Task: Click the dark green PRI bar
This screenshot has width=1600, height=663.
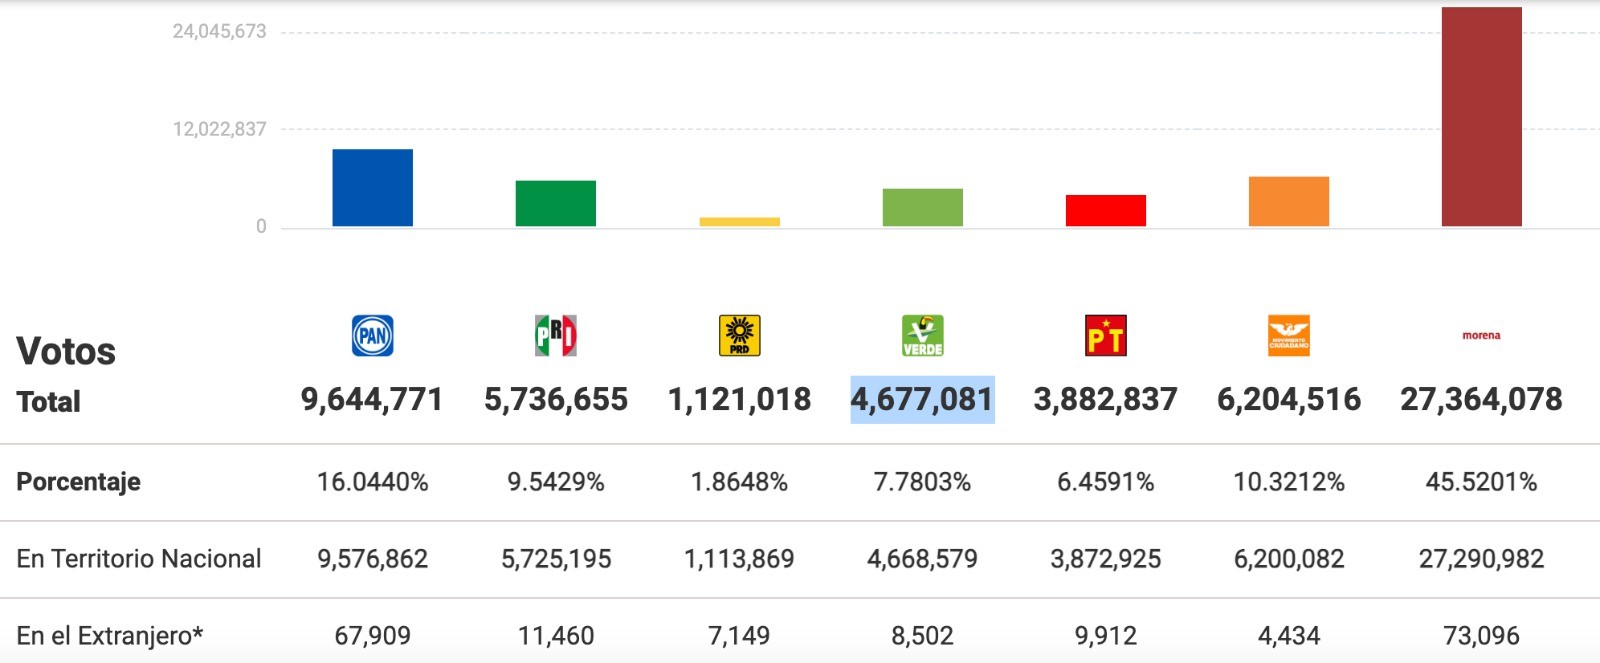Action: (556, 204)
